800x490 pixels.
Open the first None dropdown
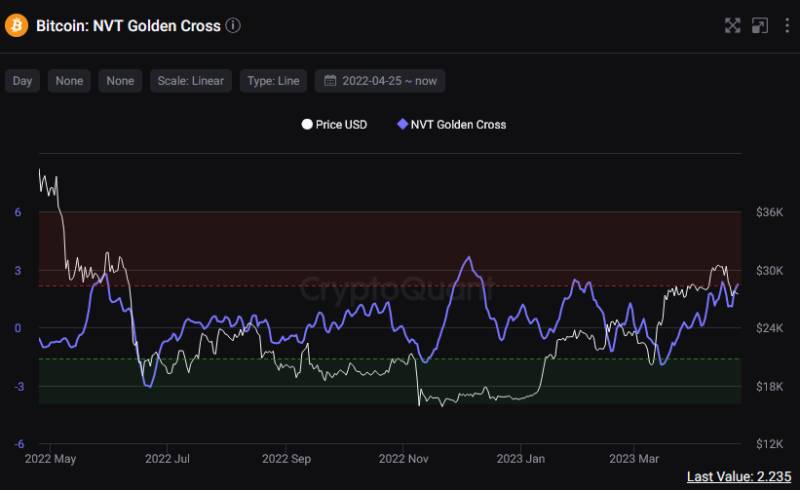pos(69,81)
